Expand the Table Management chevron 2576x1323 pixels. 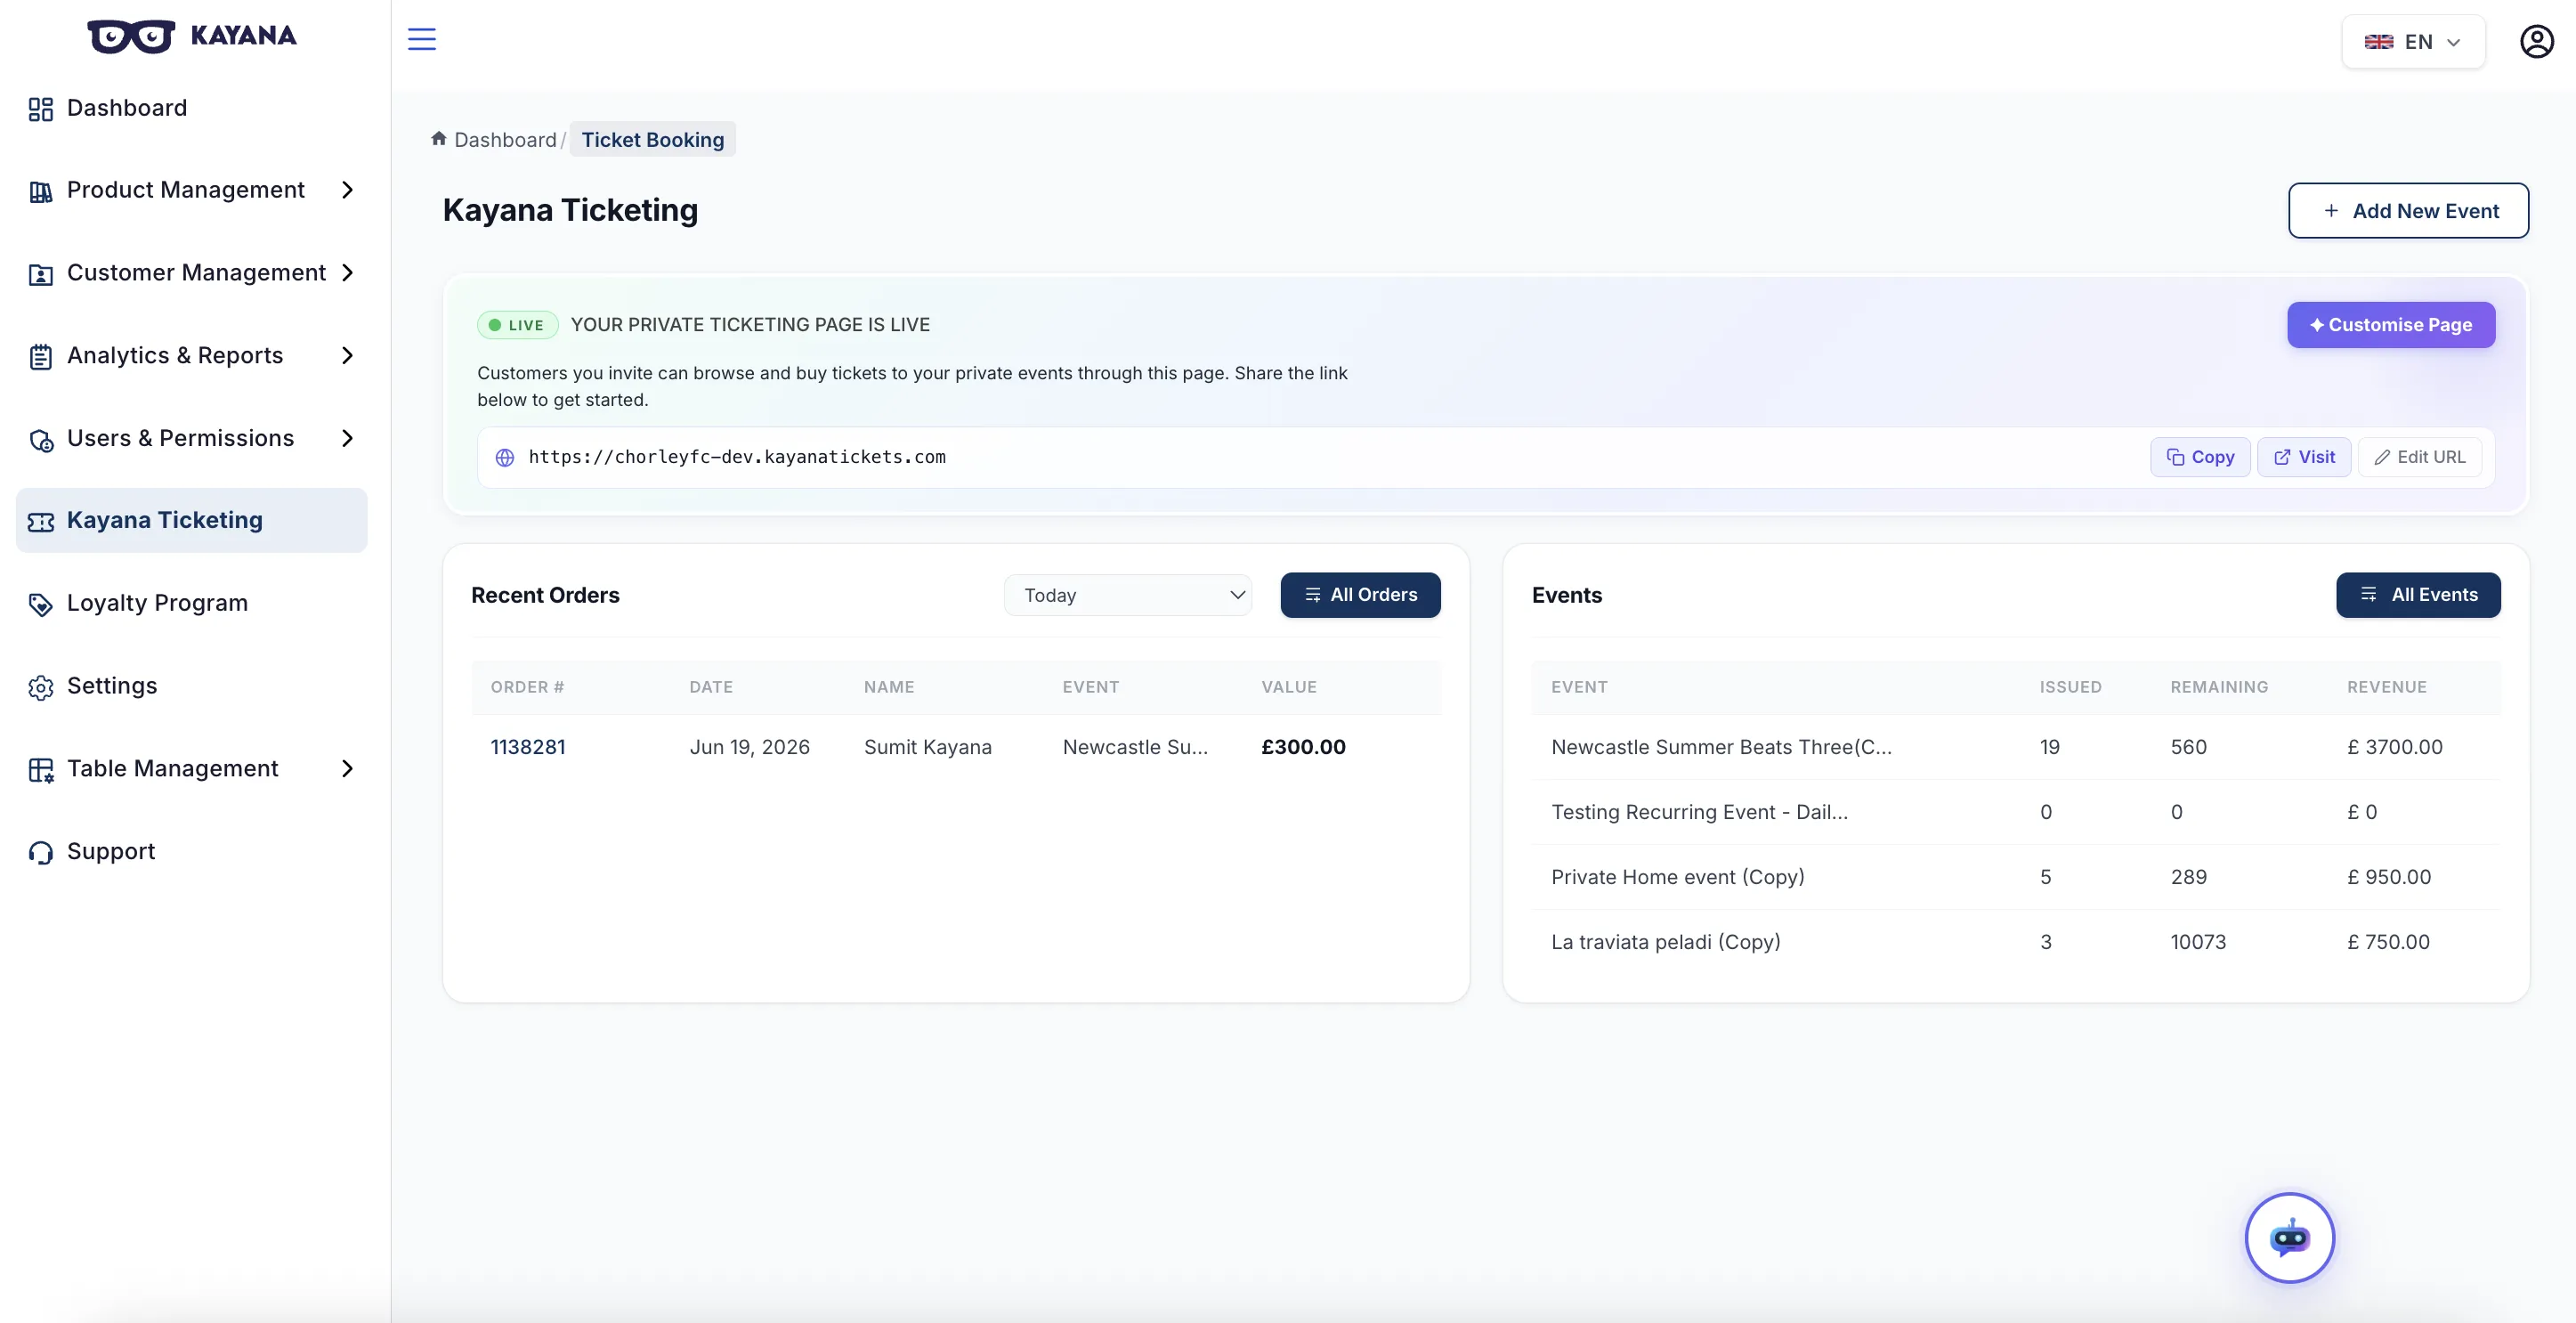click(347, 769)
